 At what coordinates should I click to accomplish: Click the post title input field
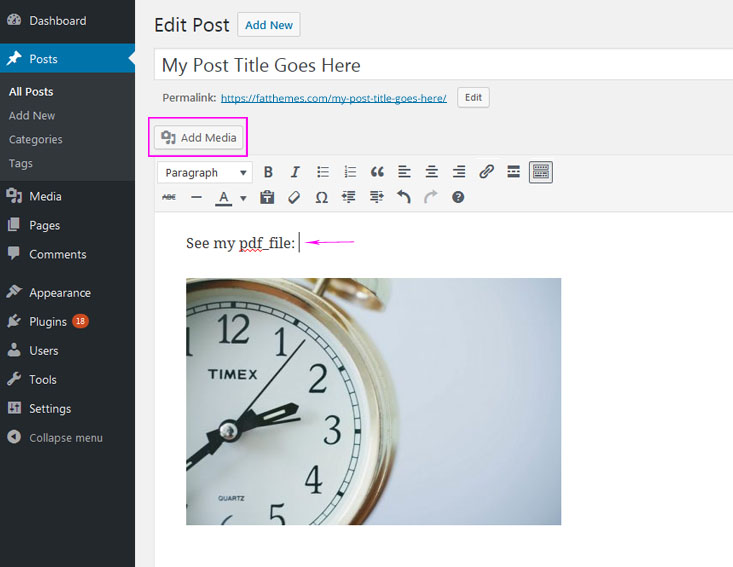(443, 65)
